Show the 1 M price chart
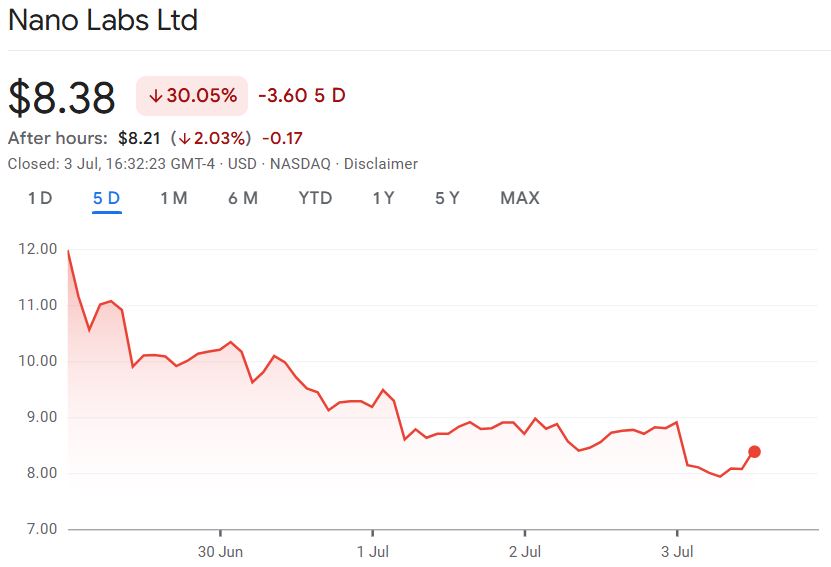This screenshot has height=567, width=831. click(x=173, y=198)
